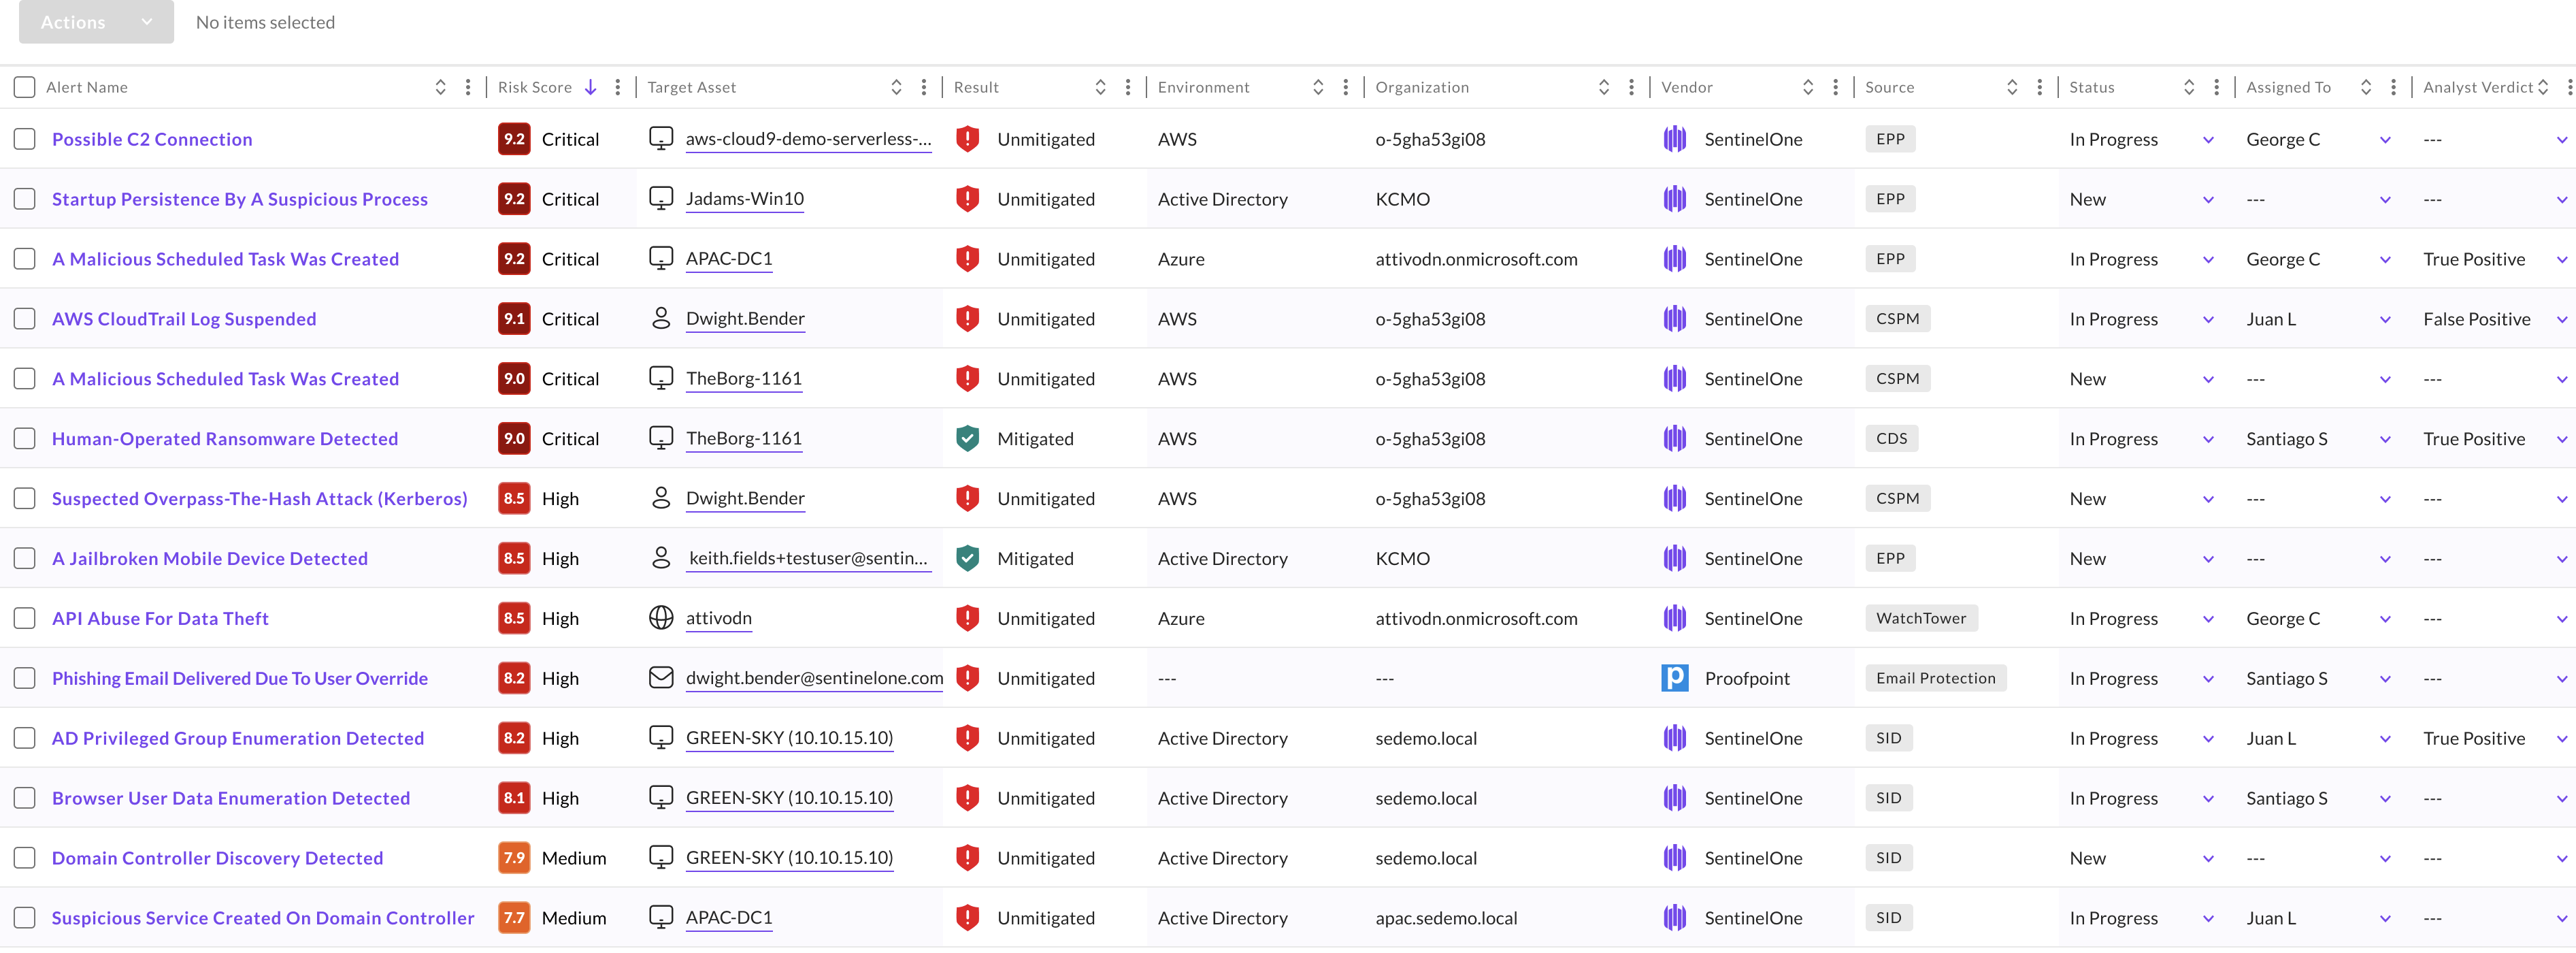The height and width of the screenshot is (953, 2576).
Task: Open Vendor column options kebab menu
Action: [1835, 87]
